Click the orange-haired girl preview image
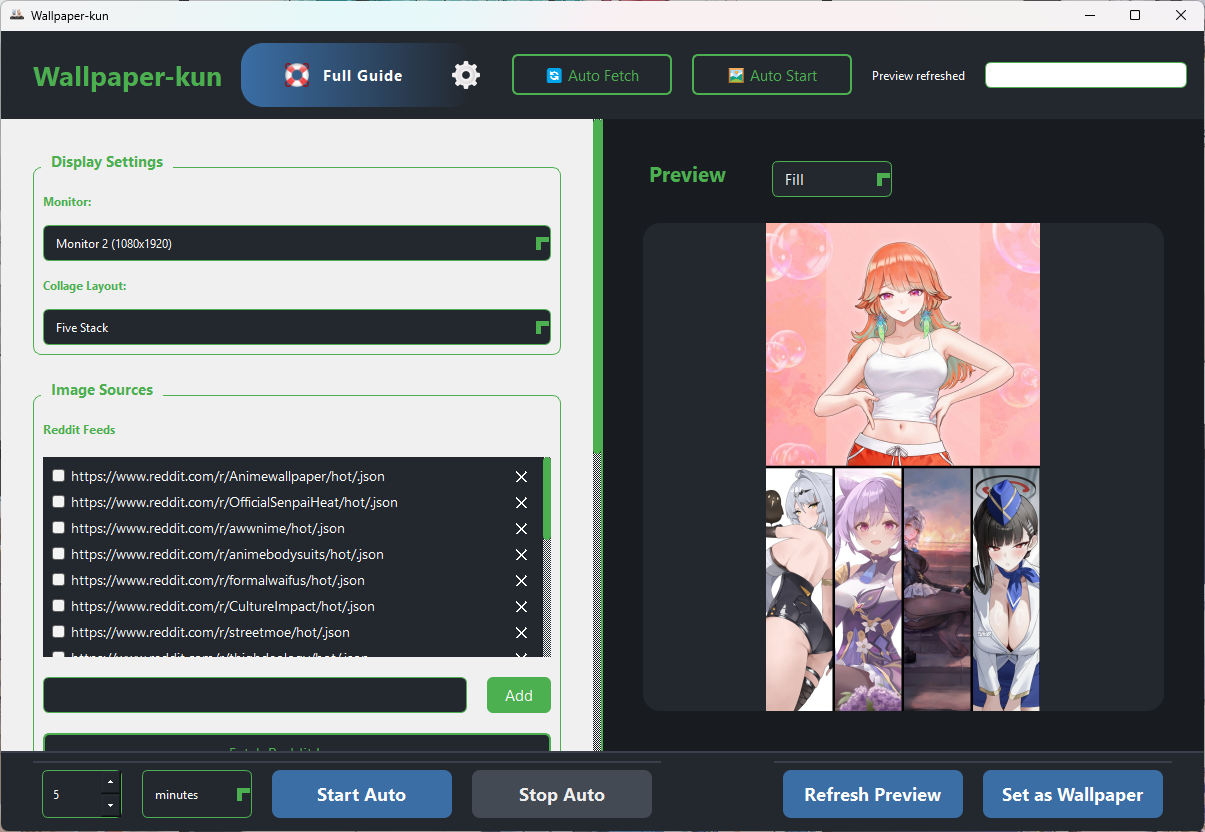 click(903, 344)
